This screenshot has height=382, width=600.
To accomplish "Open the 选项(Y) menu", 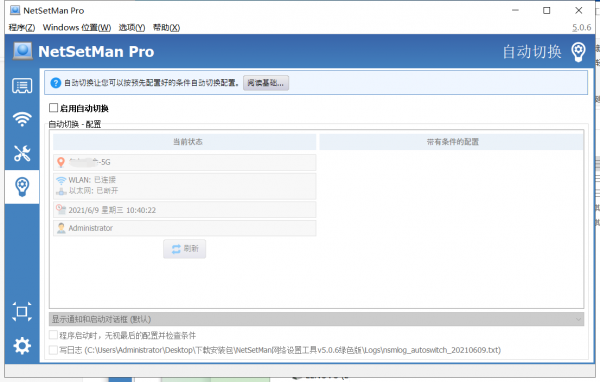I will tap(132, 28).
